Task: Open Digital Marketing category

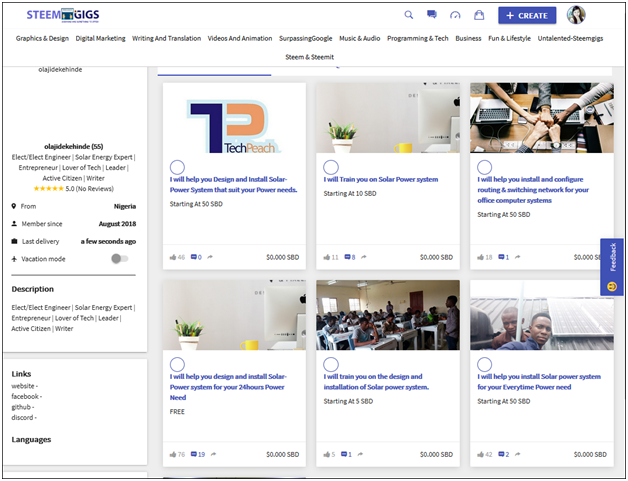Action: pos(100,38)
